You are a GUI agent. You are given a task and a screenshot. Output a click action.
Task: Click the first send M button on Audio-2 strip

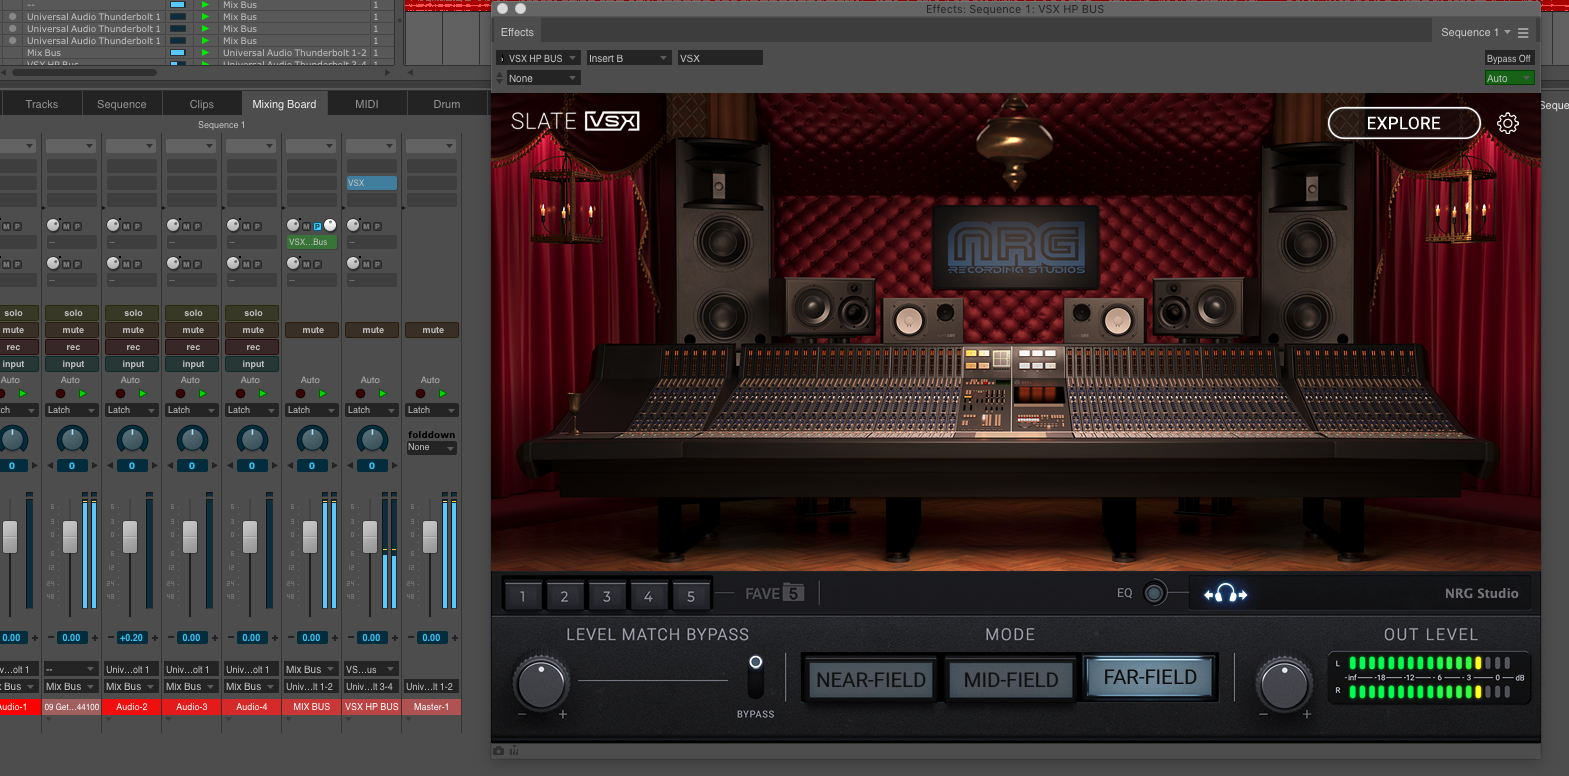pos(126,226)
